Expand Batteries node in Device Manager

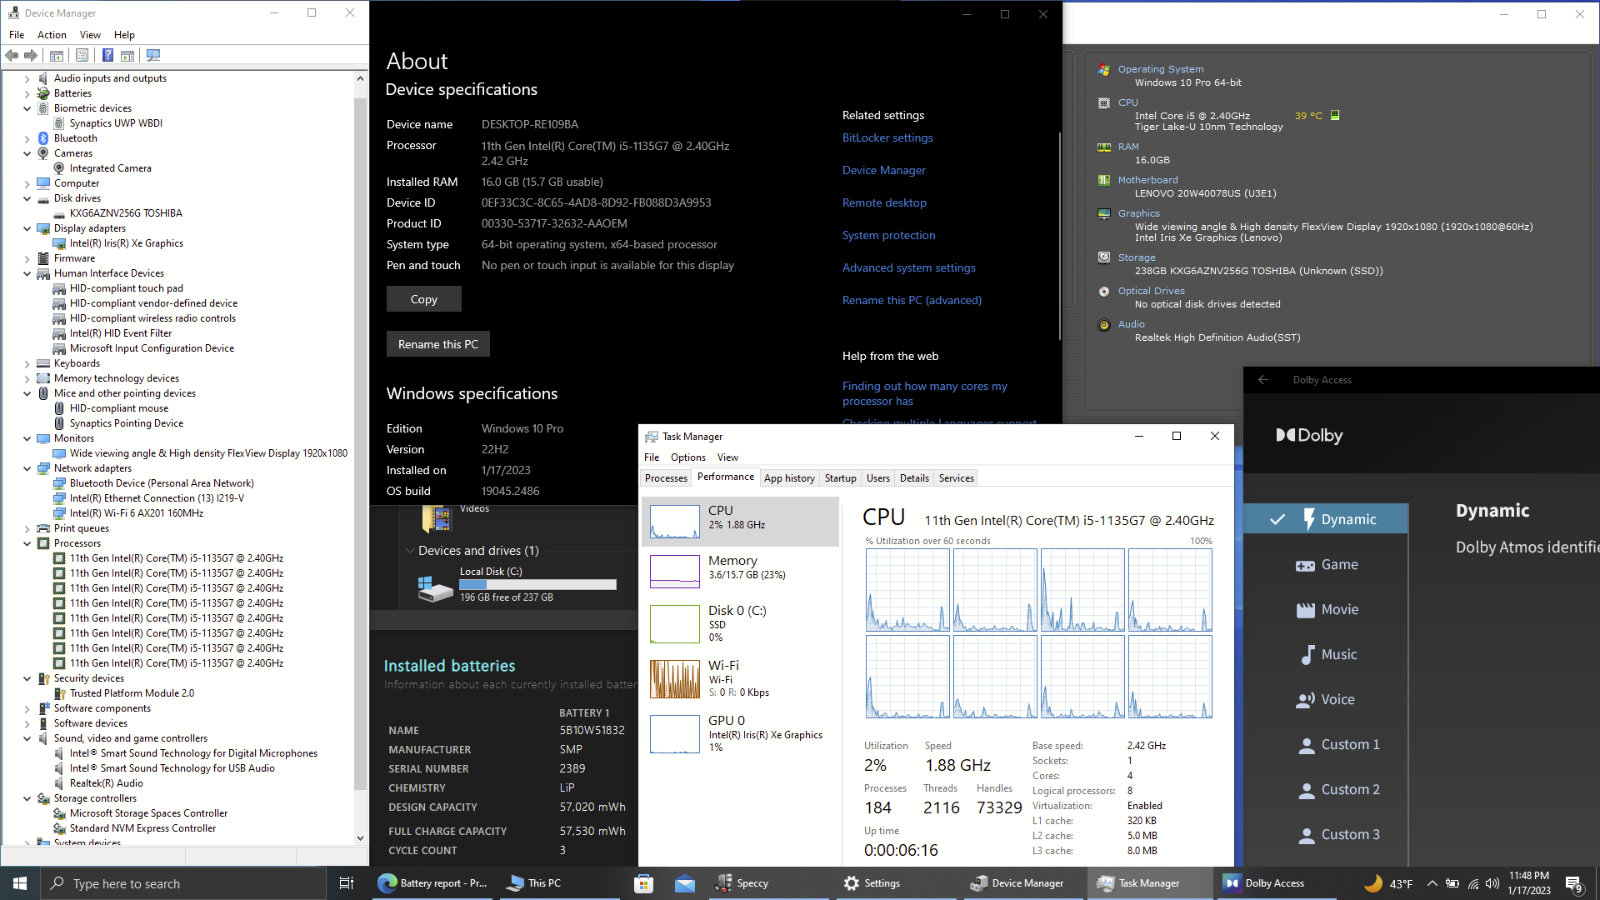(27, 94)
